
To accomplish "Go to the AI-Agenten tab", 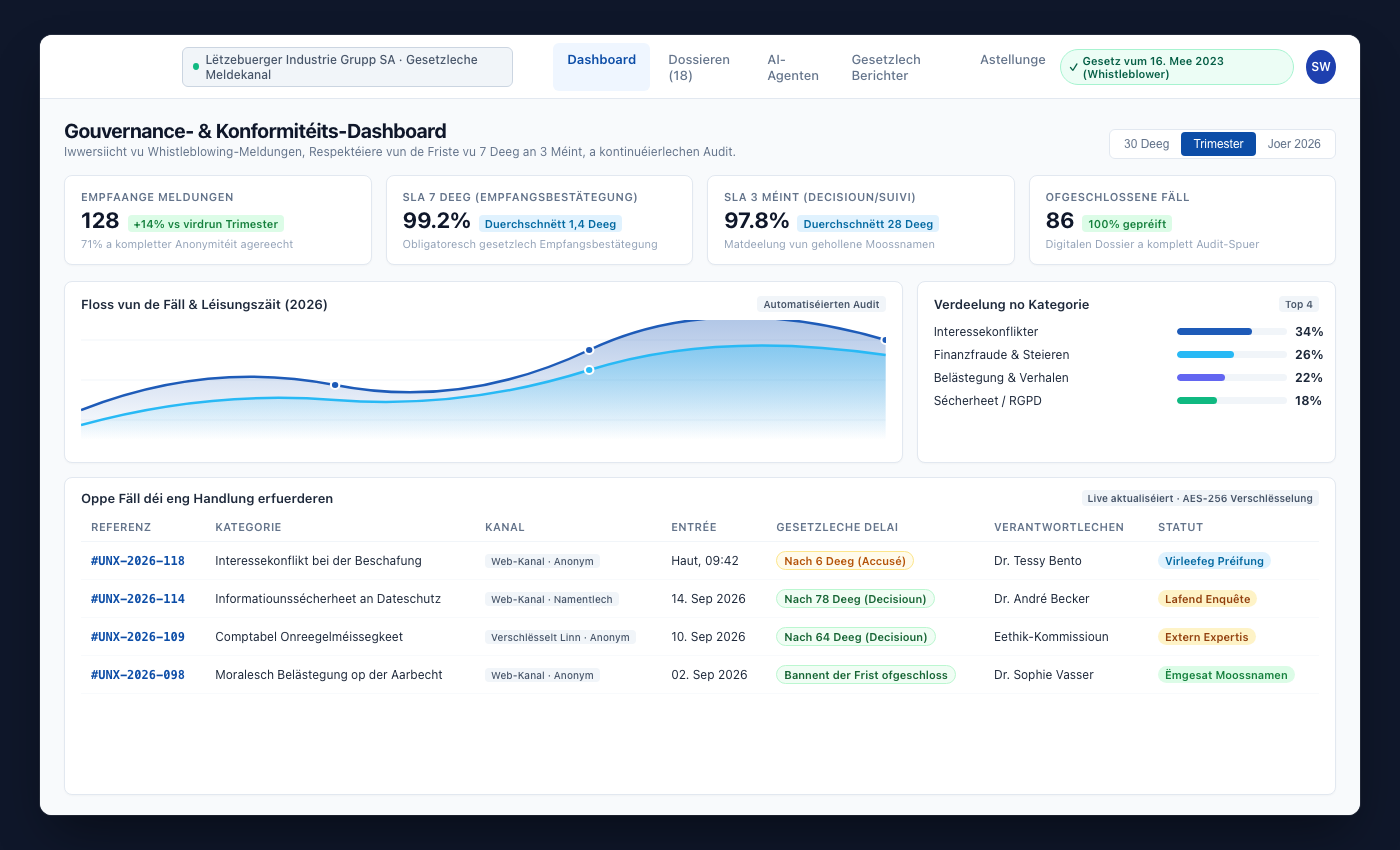I will pyautogui.click(x=793, y=67).
